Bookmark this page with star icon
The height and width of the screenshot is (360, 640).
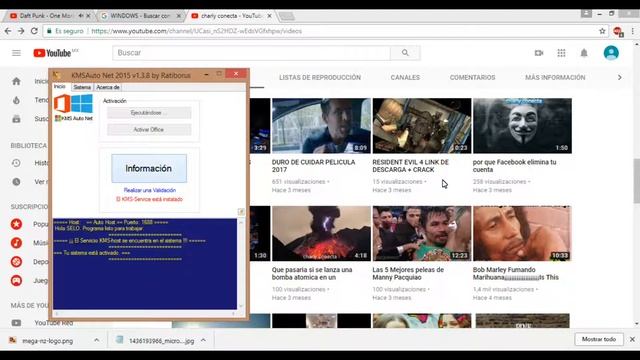pyautogui.click(x=602, y=31)
